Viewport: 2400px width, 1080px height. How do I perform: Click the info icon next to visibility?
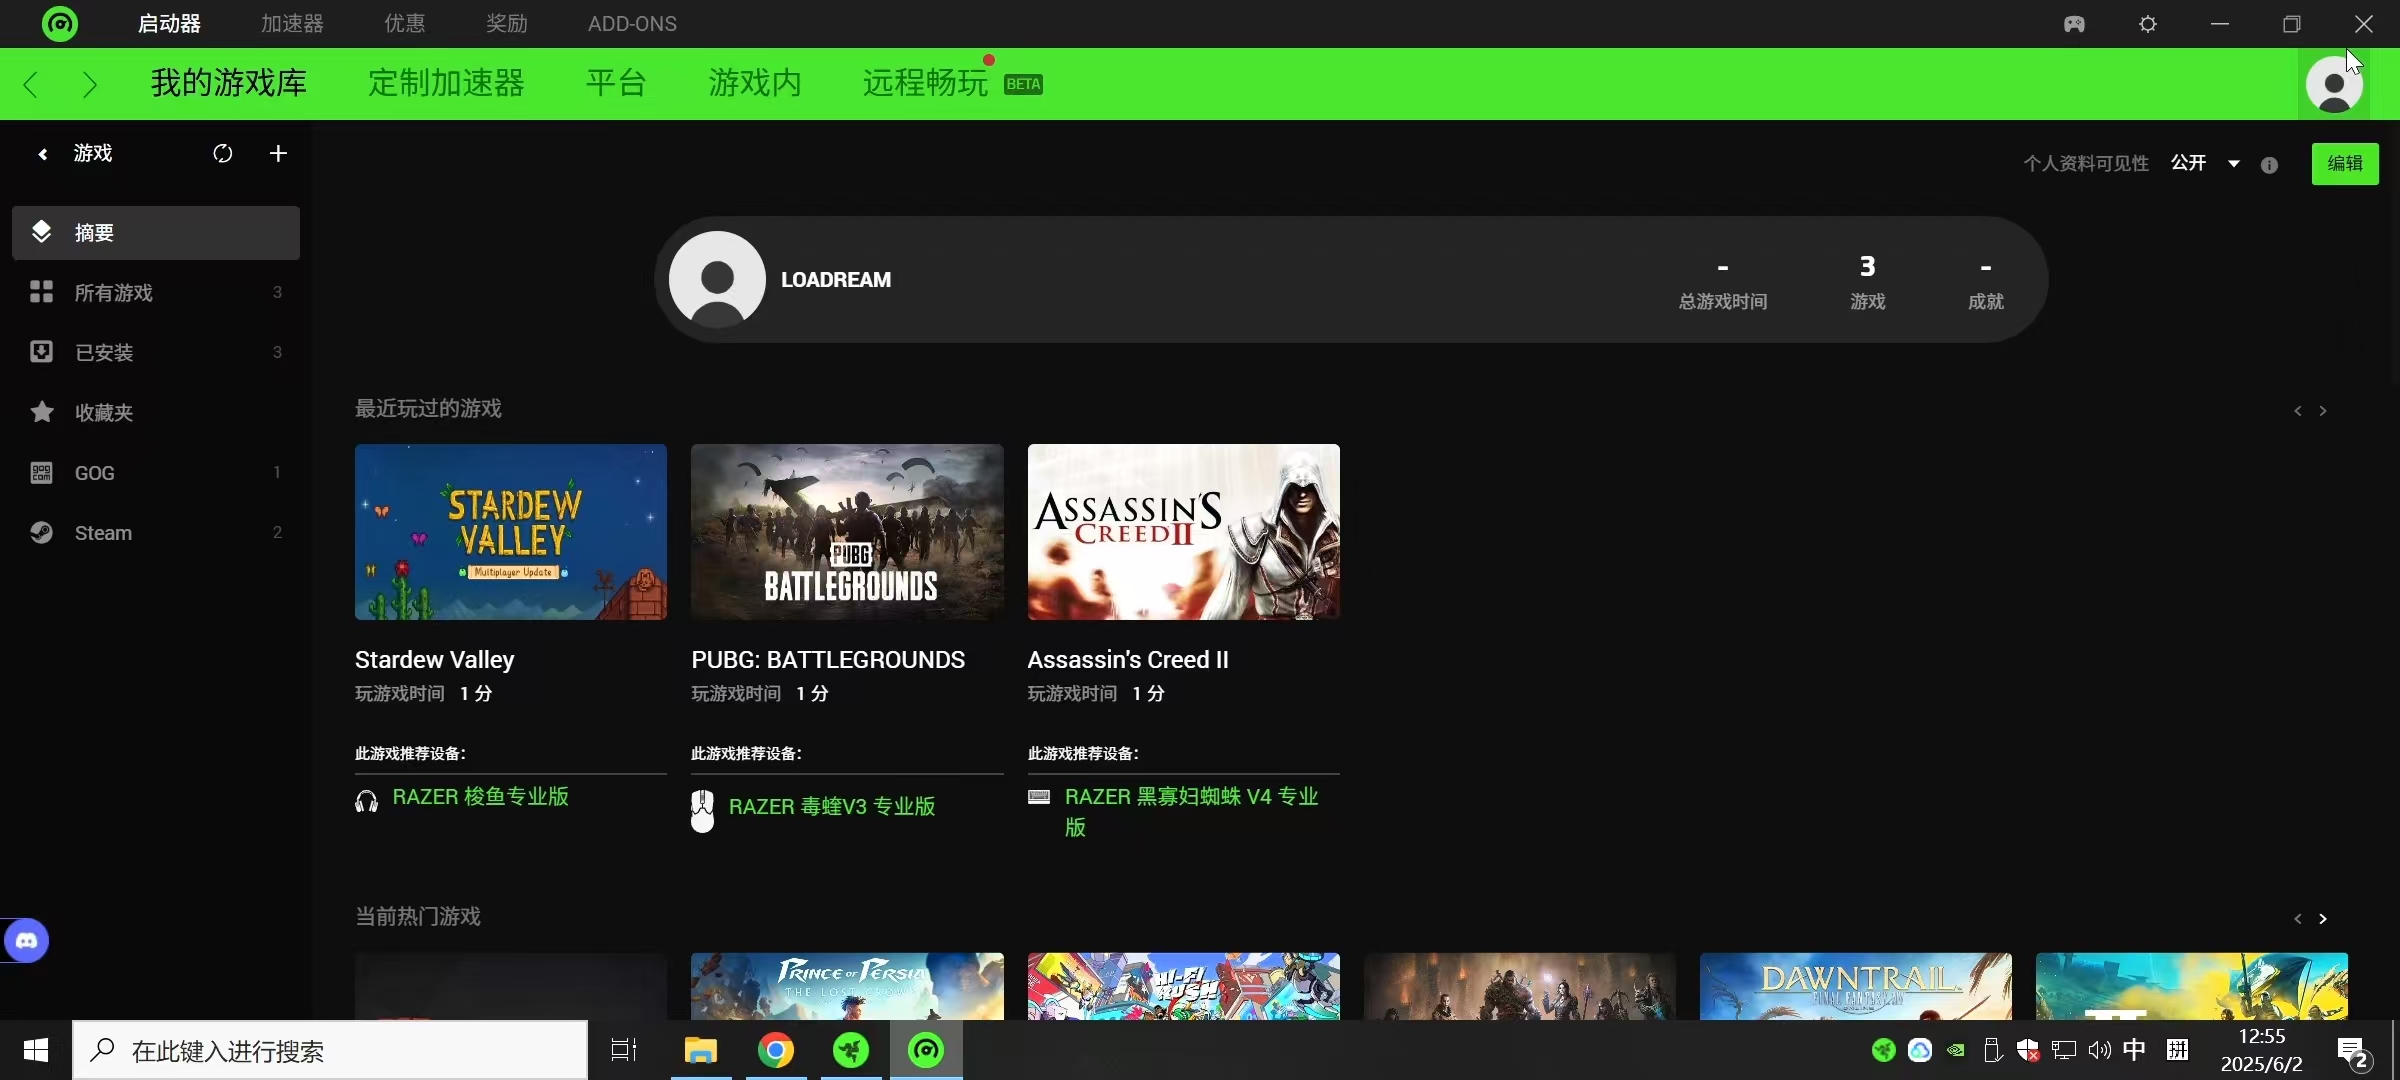pos(2269,165)
